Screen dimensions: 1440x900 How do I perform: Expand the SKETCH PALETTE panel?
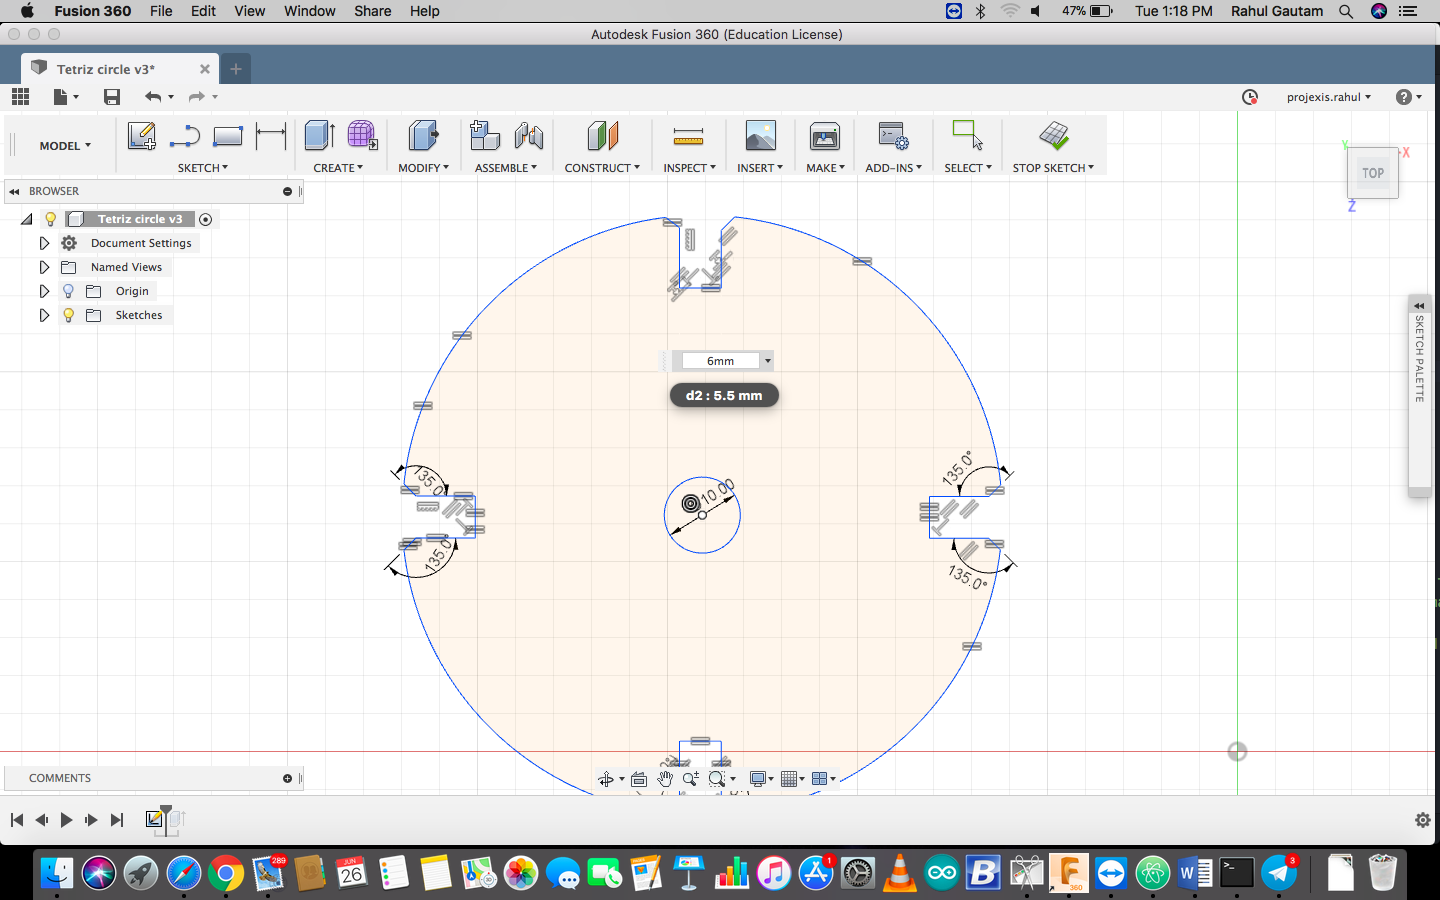[x=1419, y=306]
